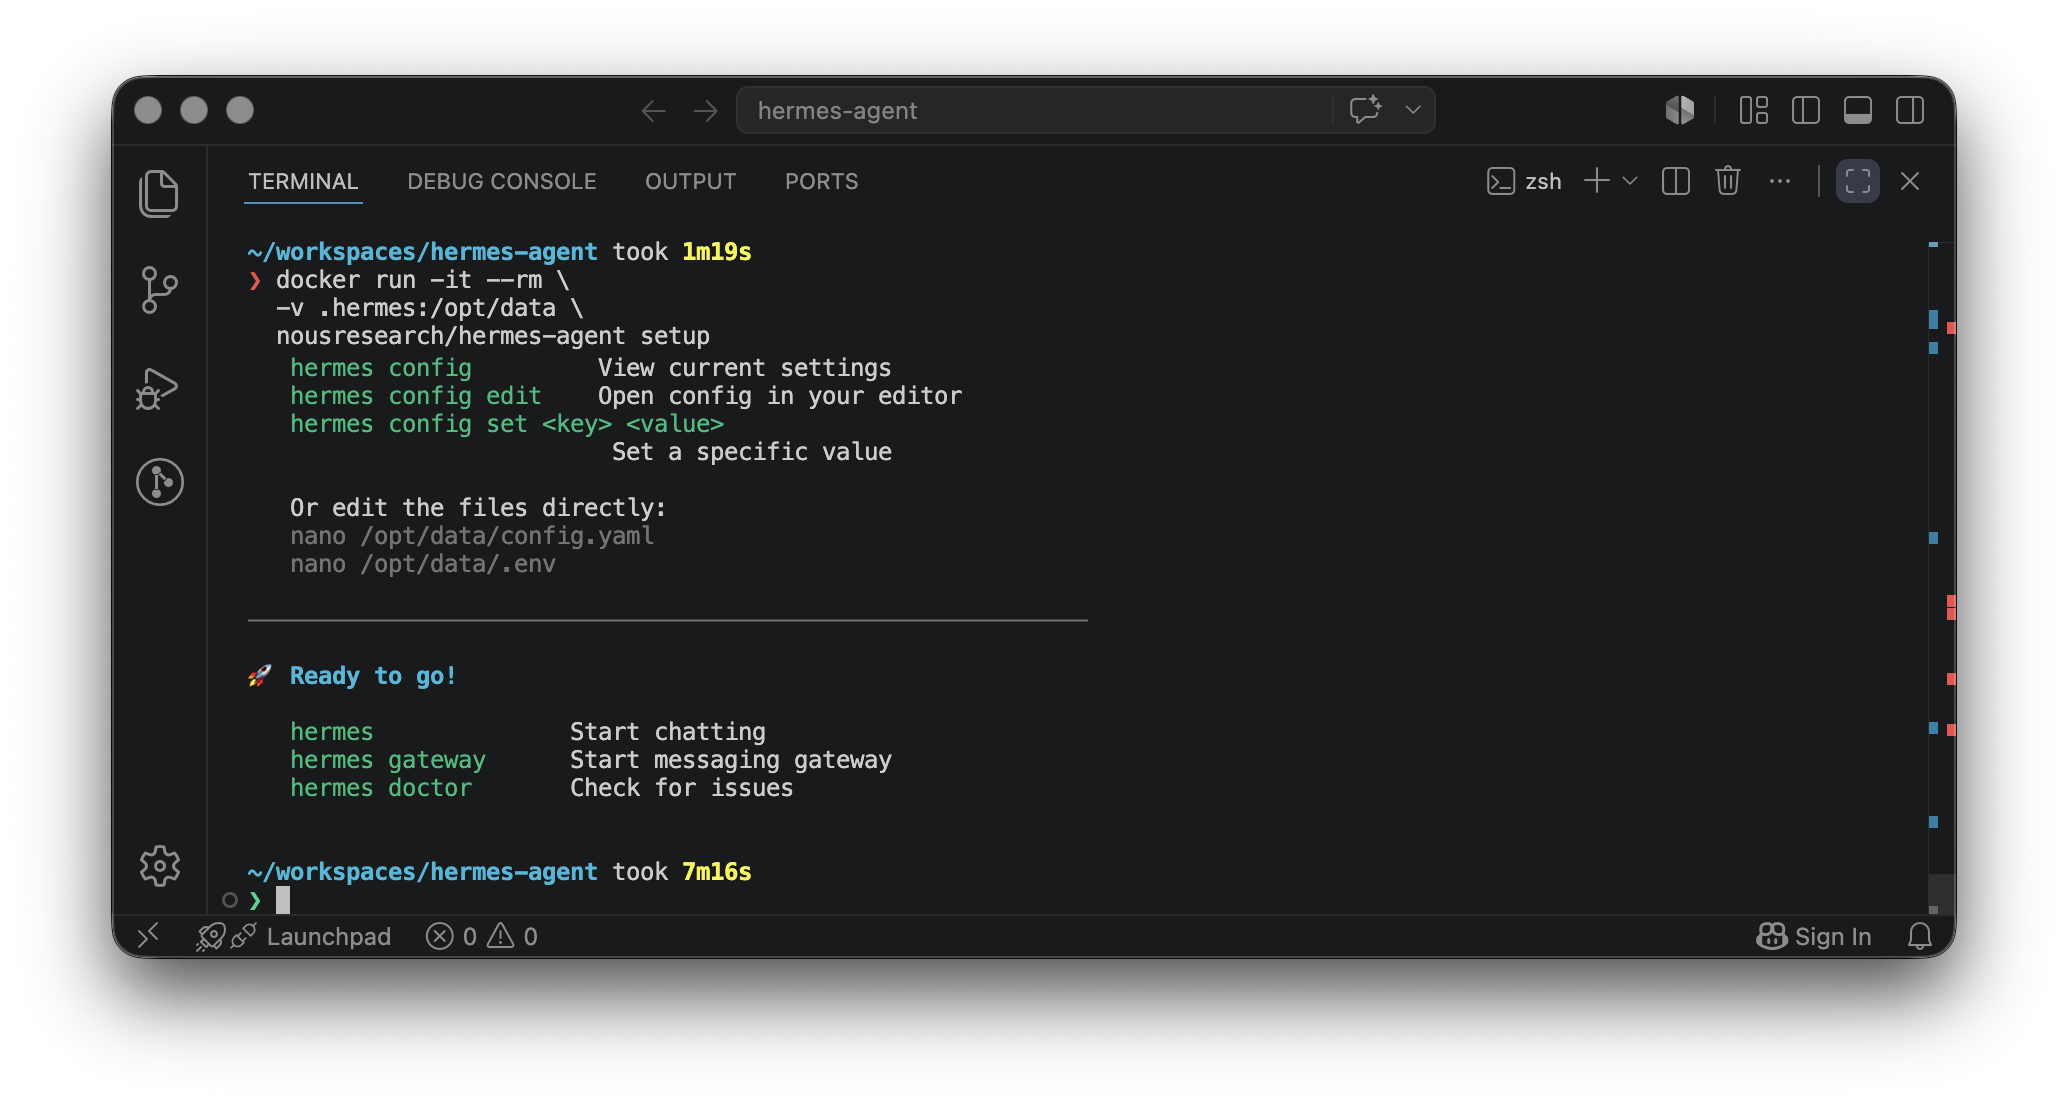Click the "docker run -it --rm" command line
This screenshot has height=1106, width=2068.
tap(423, 280)
